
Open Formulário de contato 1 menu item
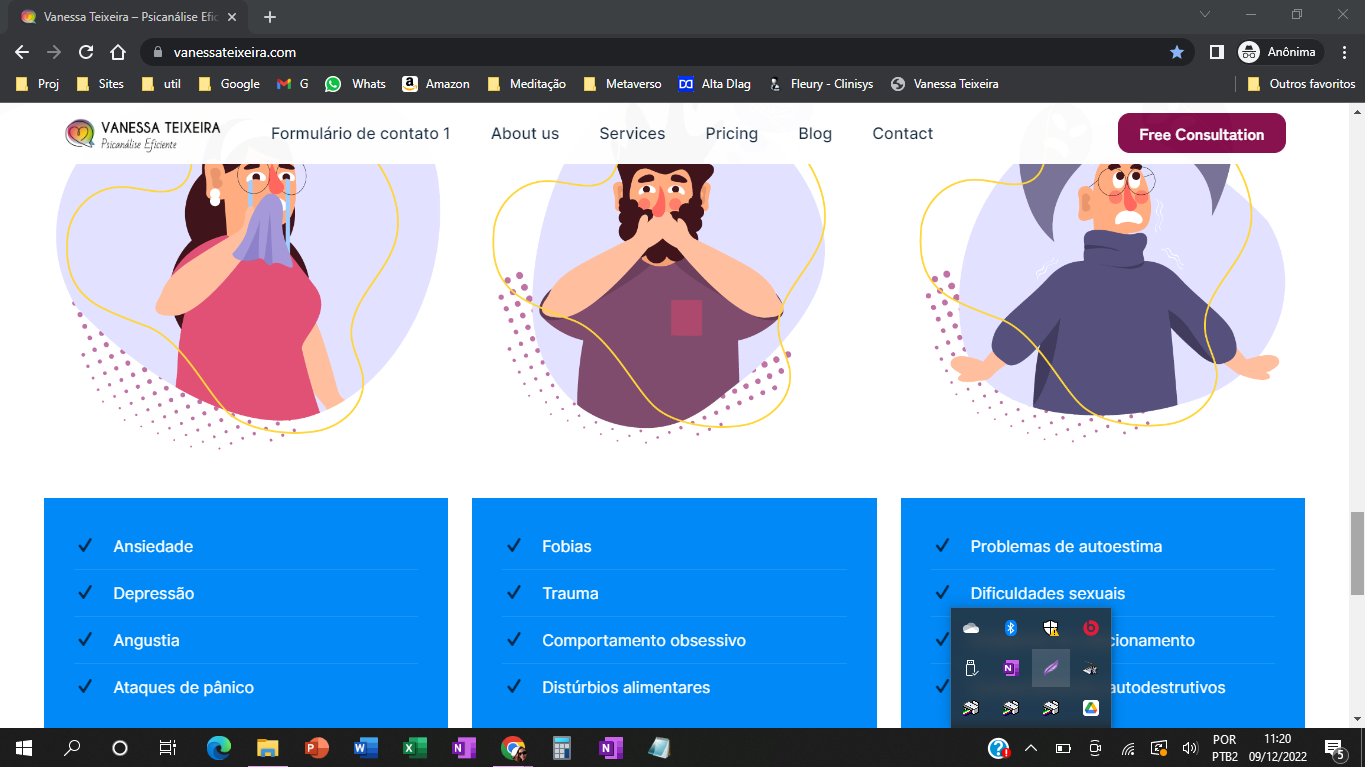click(360, 133)
